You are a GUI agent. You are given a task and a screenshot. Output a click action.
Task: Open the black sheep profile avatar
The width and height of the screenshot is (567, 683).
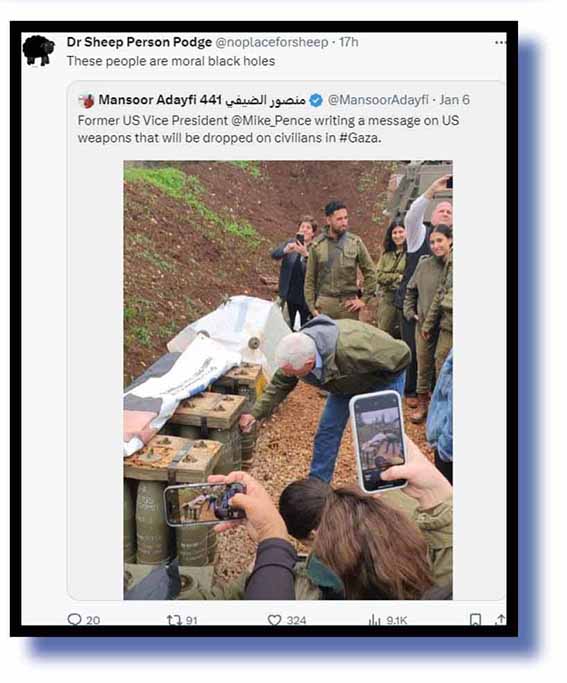click(x=38, y=50)
